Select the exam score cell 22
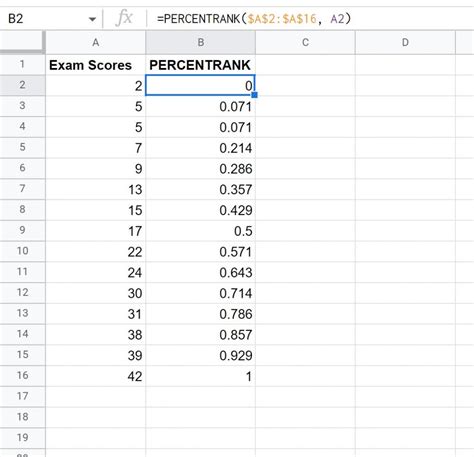Viewport: 474px width, 457px height. [x=96, y=251]
